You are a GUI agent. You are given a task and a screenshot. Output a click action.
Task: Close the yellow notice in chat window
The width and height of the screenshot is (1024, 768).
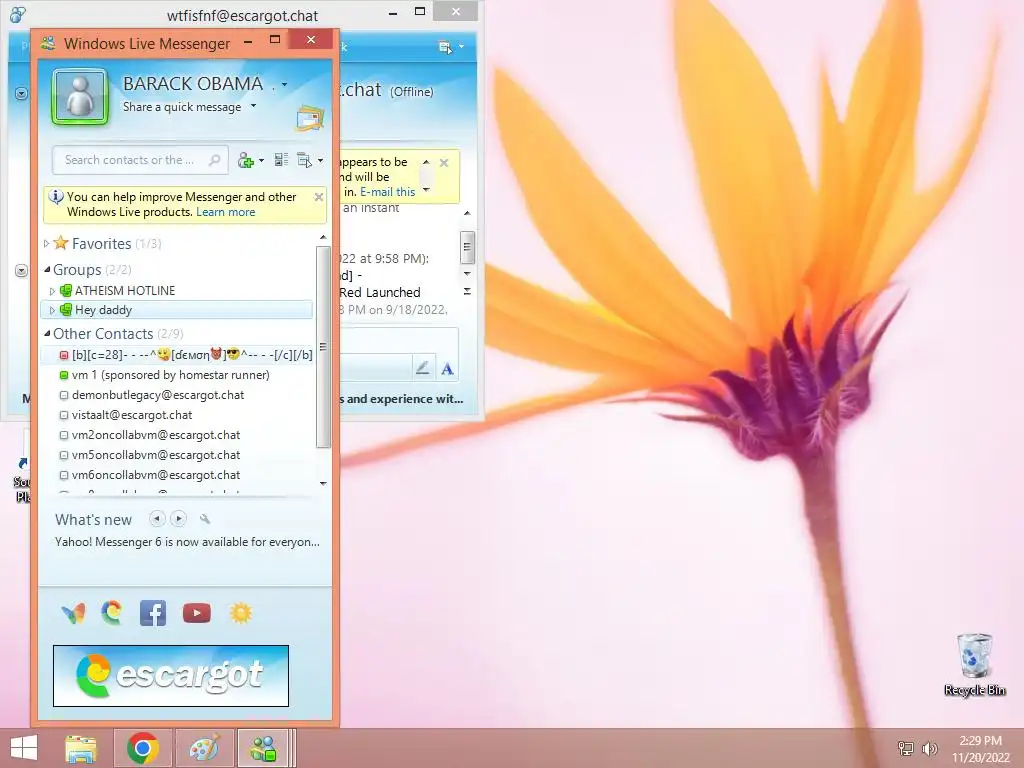point(444,163)
